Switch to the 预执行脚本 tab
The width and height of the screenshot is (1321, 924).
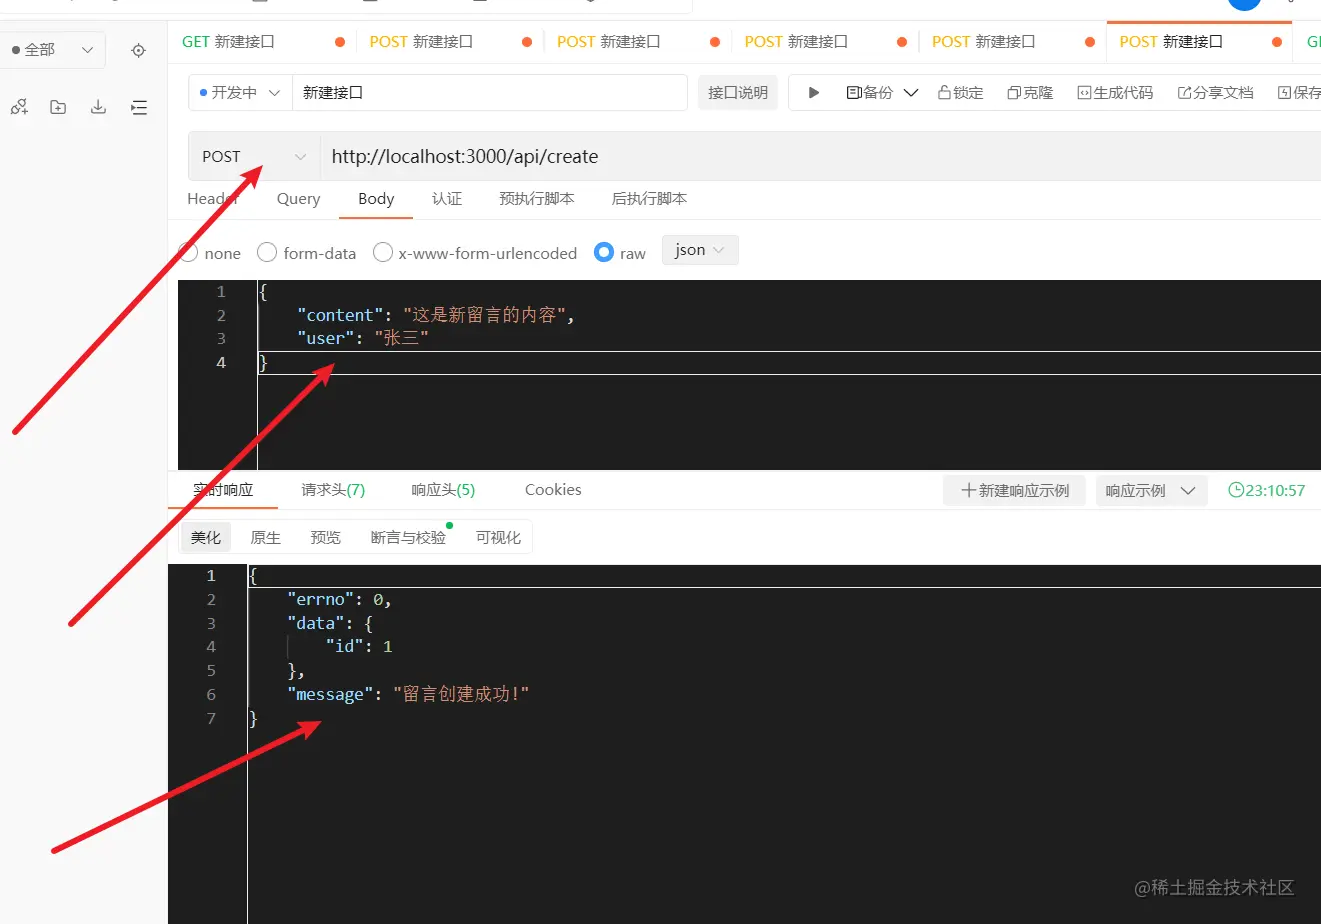coord(537,198)
